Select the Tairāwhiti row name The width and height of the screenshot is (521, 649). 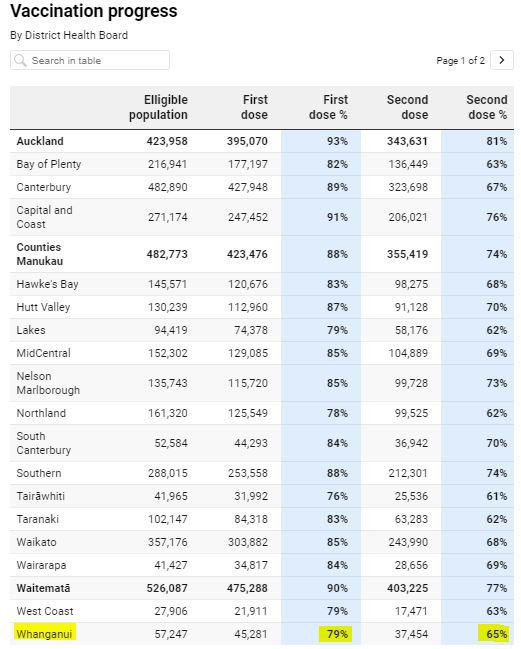(x=41, y=496)
